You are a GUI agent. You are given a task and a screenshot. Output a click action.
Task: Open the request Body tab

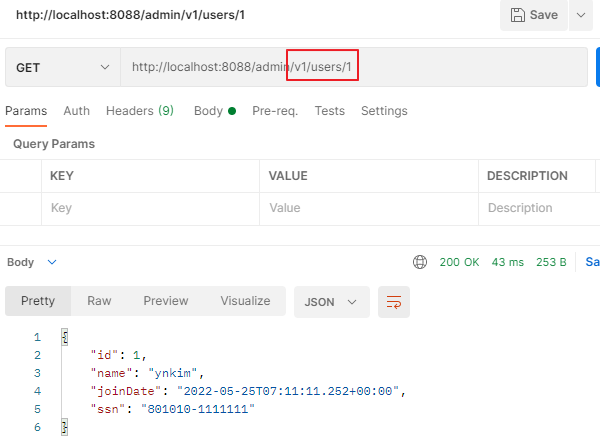coord(215,111)
